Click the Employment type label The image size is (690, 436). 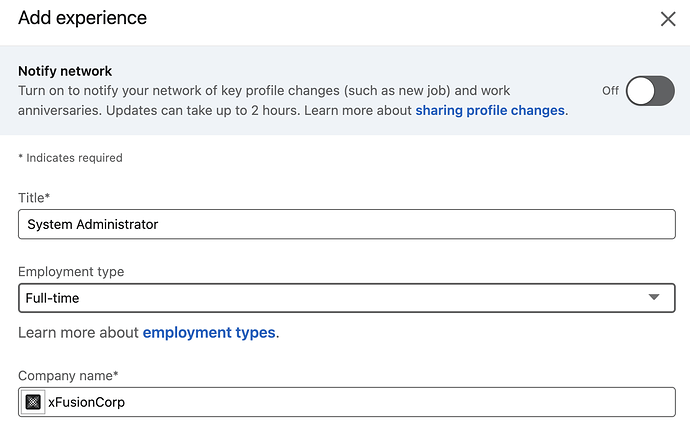pyautogui.click(x=71, y=272)
